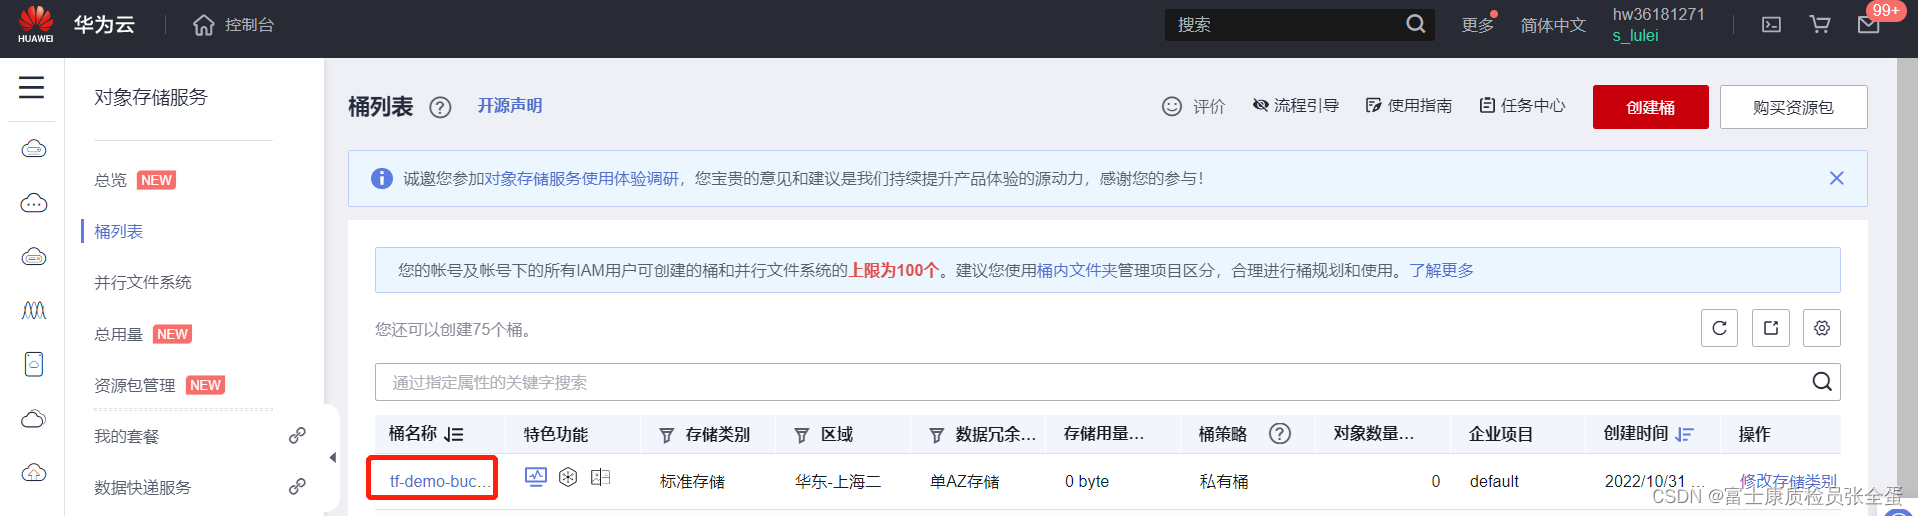Screen dimensions: 1918x516
Task: Open 任务中心
Action: pos(1522,106)
